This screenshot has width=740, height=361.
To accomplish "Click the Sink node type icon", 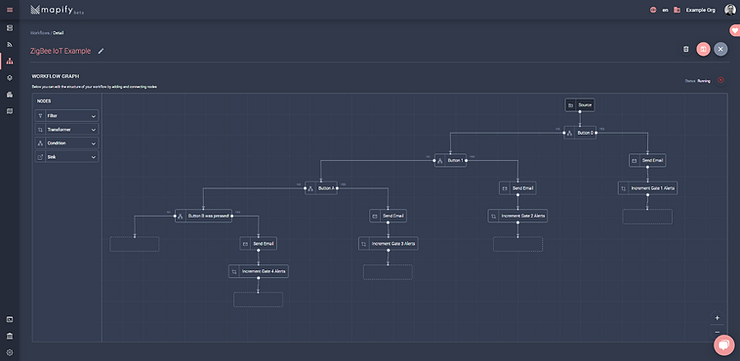I will coord(40,157).
